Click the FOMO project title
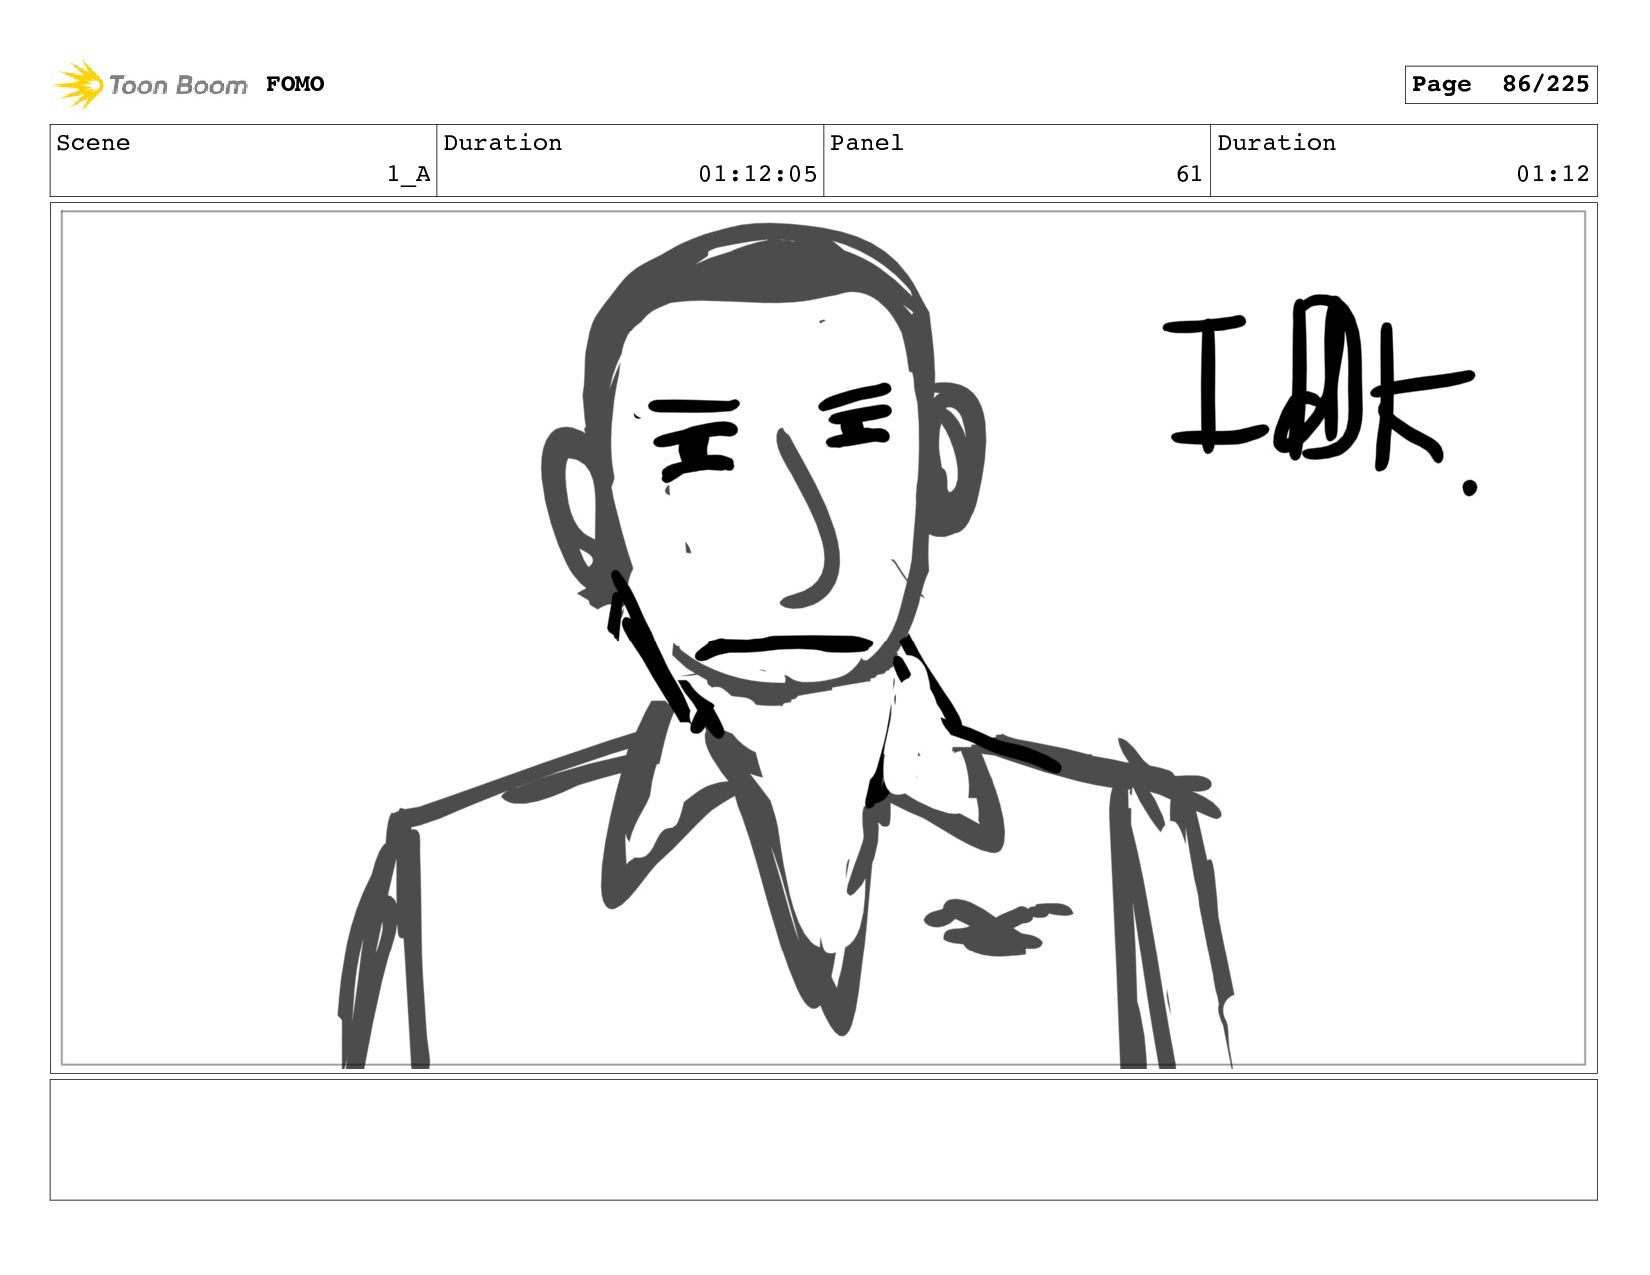Screen dimensions: 1650x1275 pos(295,84)
